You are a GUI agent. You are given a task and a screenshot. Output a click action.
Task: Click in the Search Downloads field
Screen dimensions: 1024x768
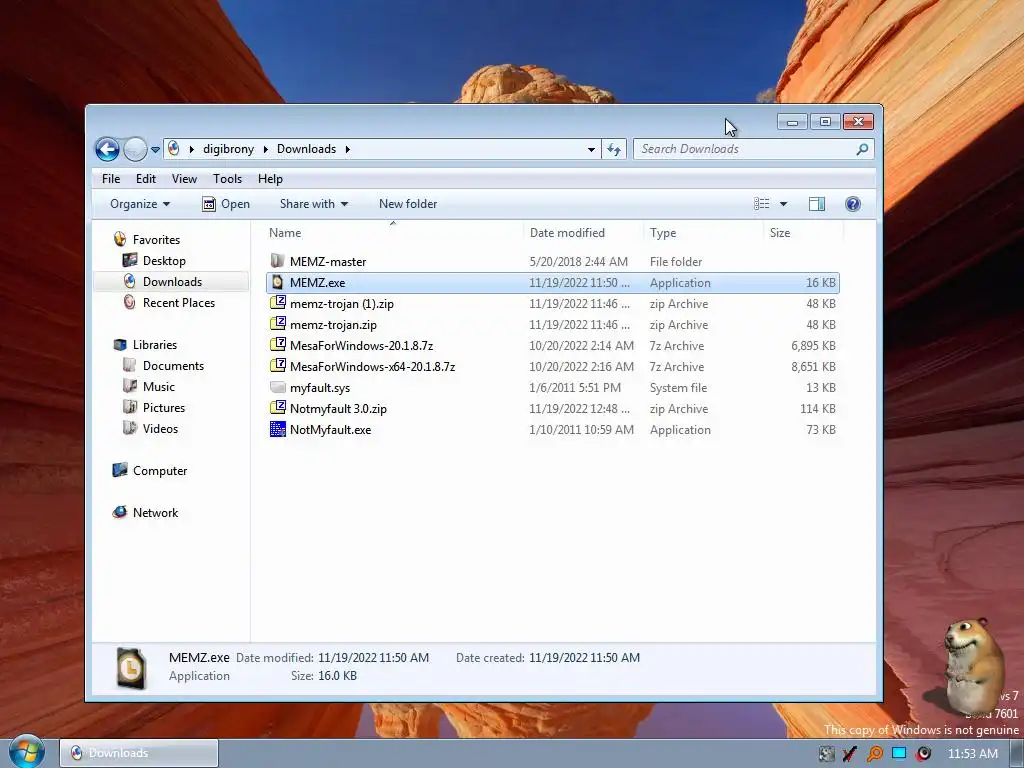point(753,149)
